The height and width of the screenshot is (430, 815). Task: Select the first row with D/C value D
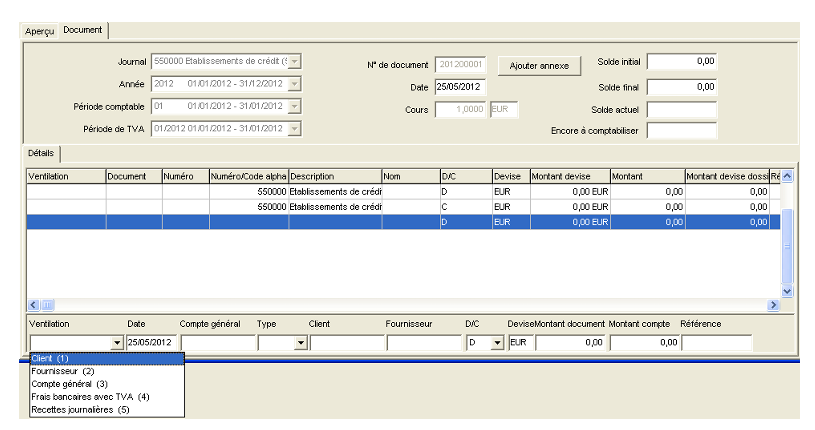tap(403, 192)
